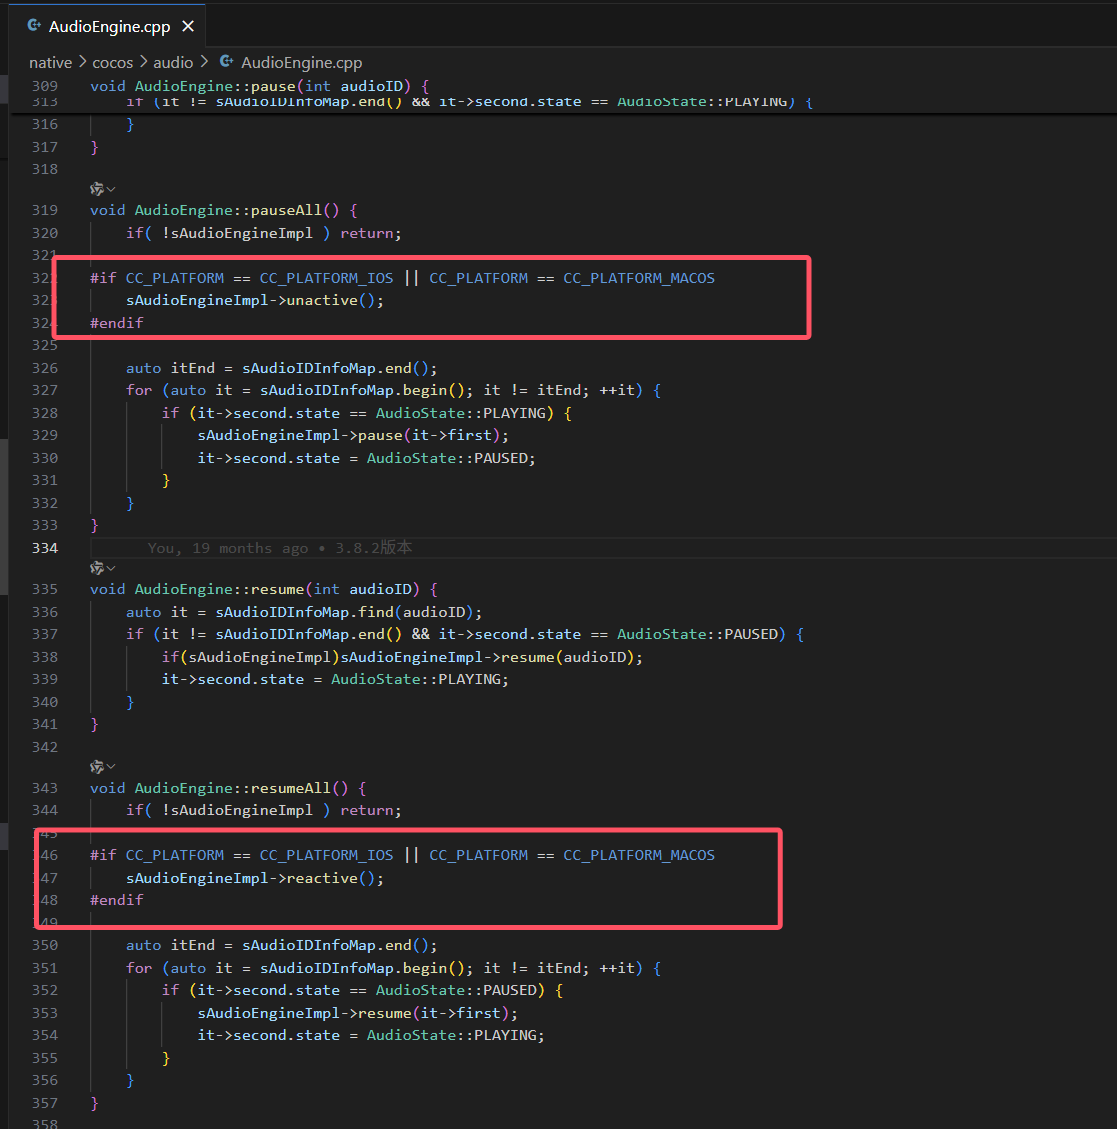The image size is (1117, 1129).
Task: Click the 'return;' keyword on line 320
Action: [371, 233]
